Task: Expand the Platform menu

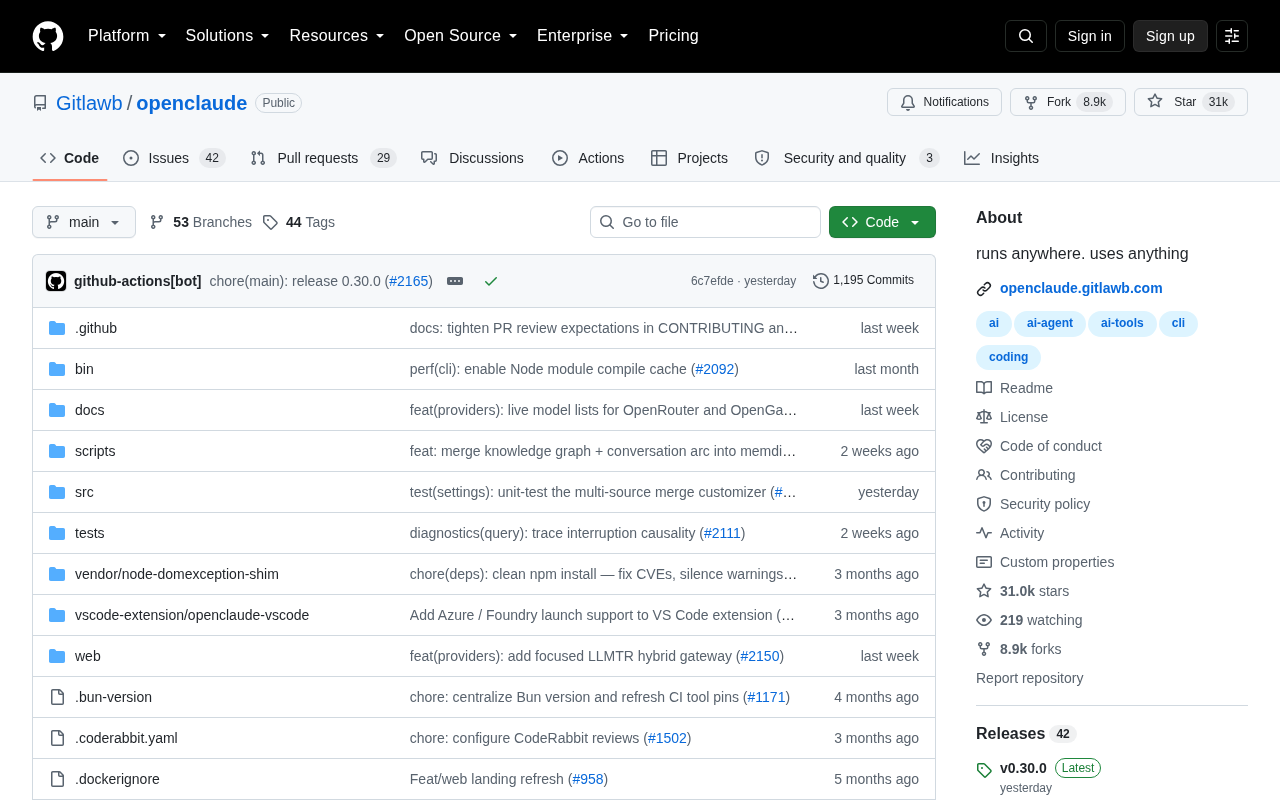Action: (127, 36)
